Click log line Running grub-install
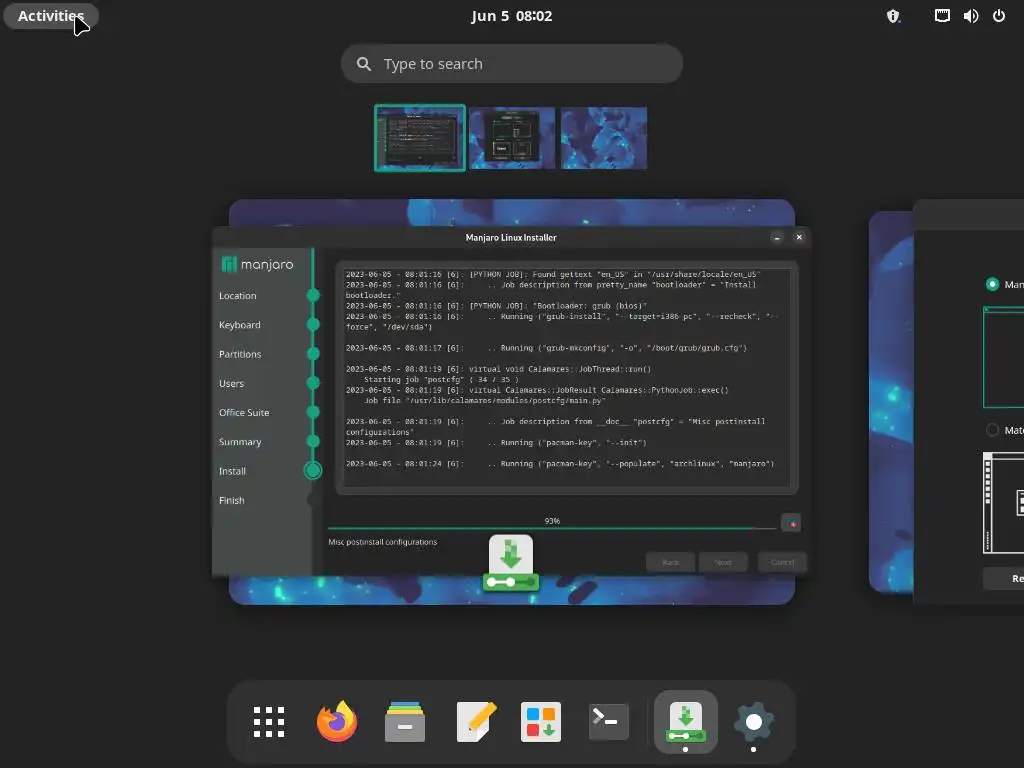This screenshot has width=1024, height=768. [x=562, y=321]
